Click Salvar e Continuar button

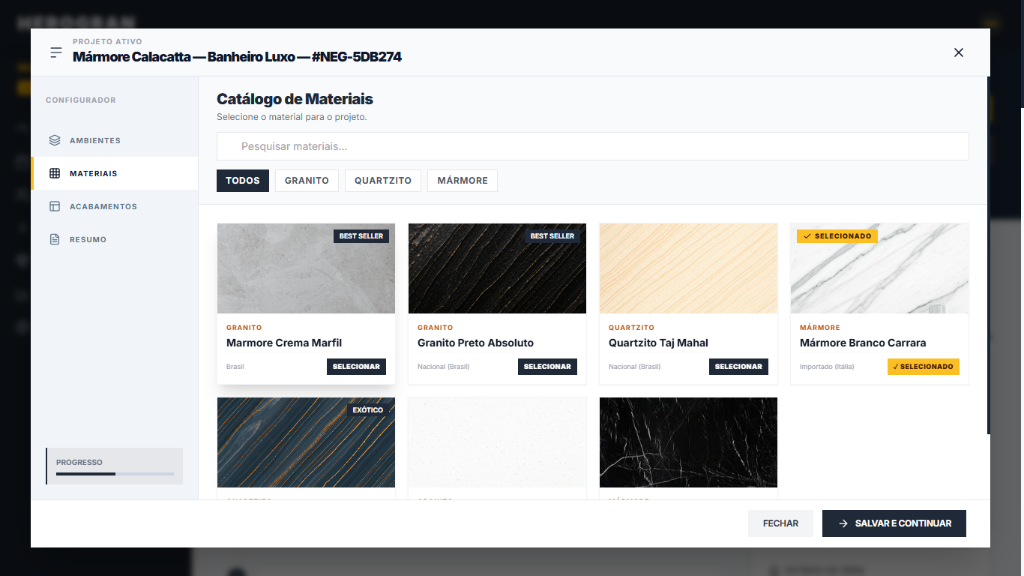[893, 523]
